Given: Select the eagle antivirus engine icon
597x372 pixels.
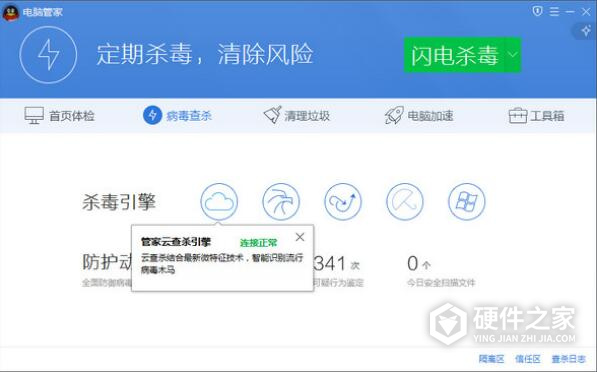Looking at the screenshot, I should (281, 202).
